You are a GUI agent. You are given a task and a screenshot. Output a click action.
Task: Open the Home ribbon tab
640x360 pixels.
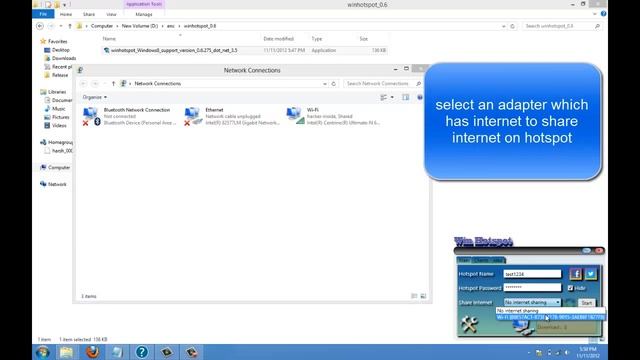(x=66, y=14)
